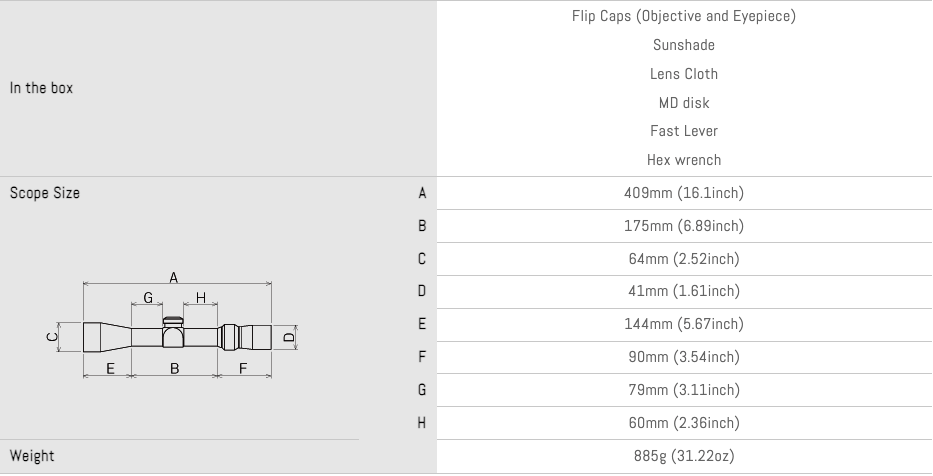Screen dimensions: 933x476
Task: Select the "MD disk" item
Action: [684, 103]
